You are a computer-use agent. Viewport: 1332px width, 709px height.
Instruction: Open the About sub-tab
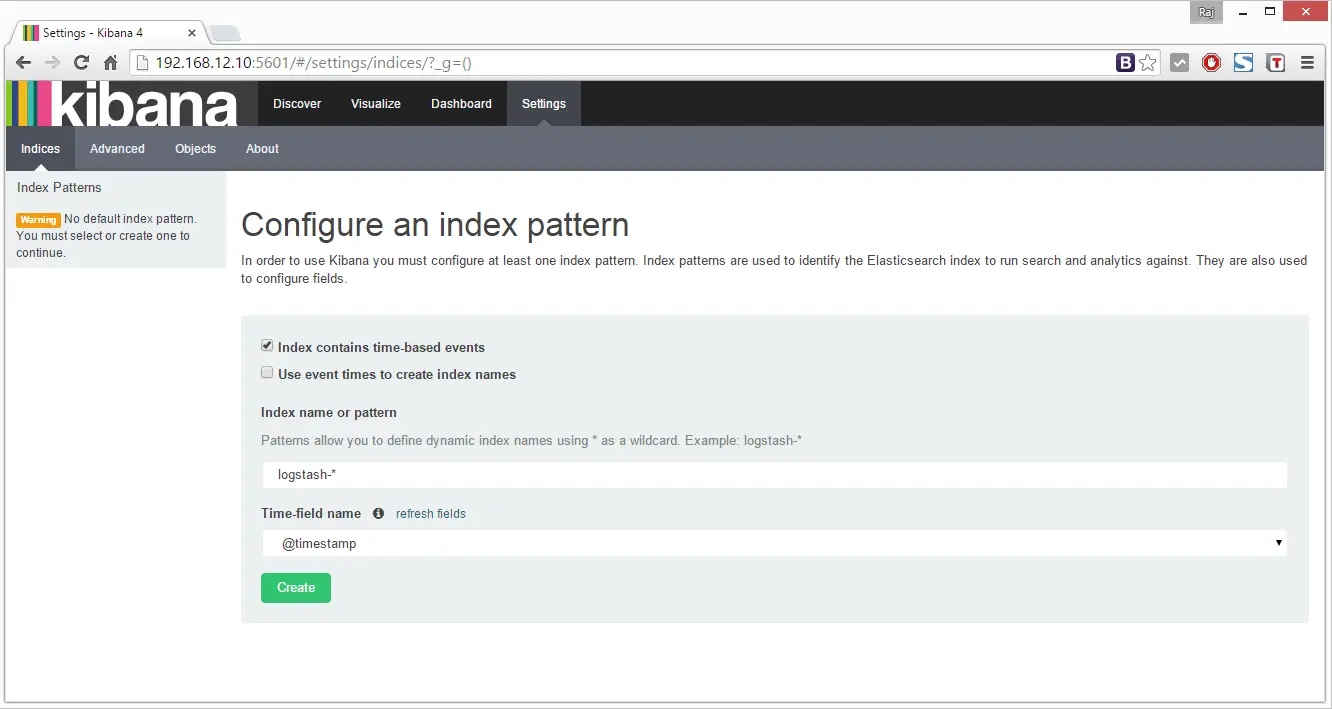point(262,149)
